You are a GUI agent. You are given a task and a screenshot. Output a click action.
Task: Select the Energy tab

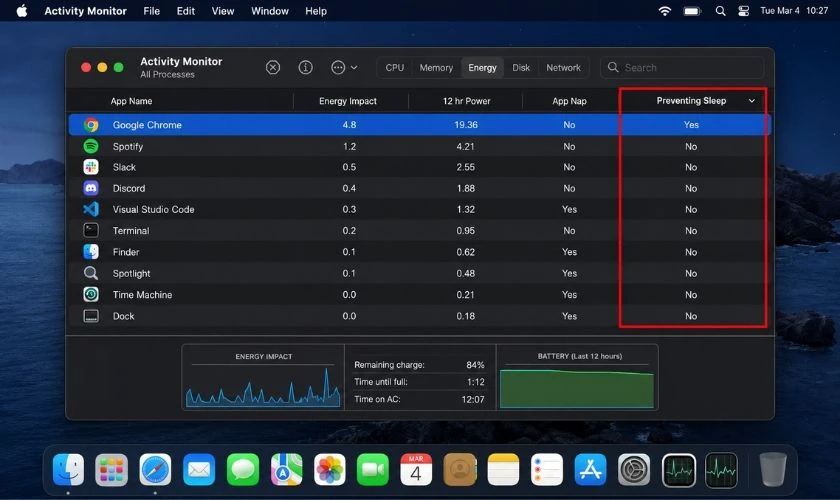point(482,68)
